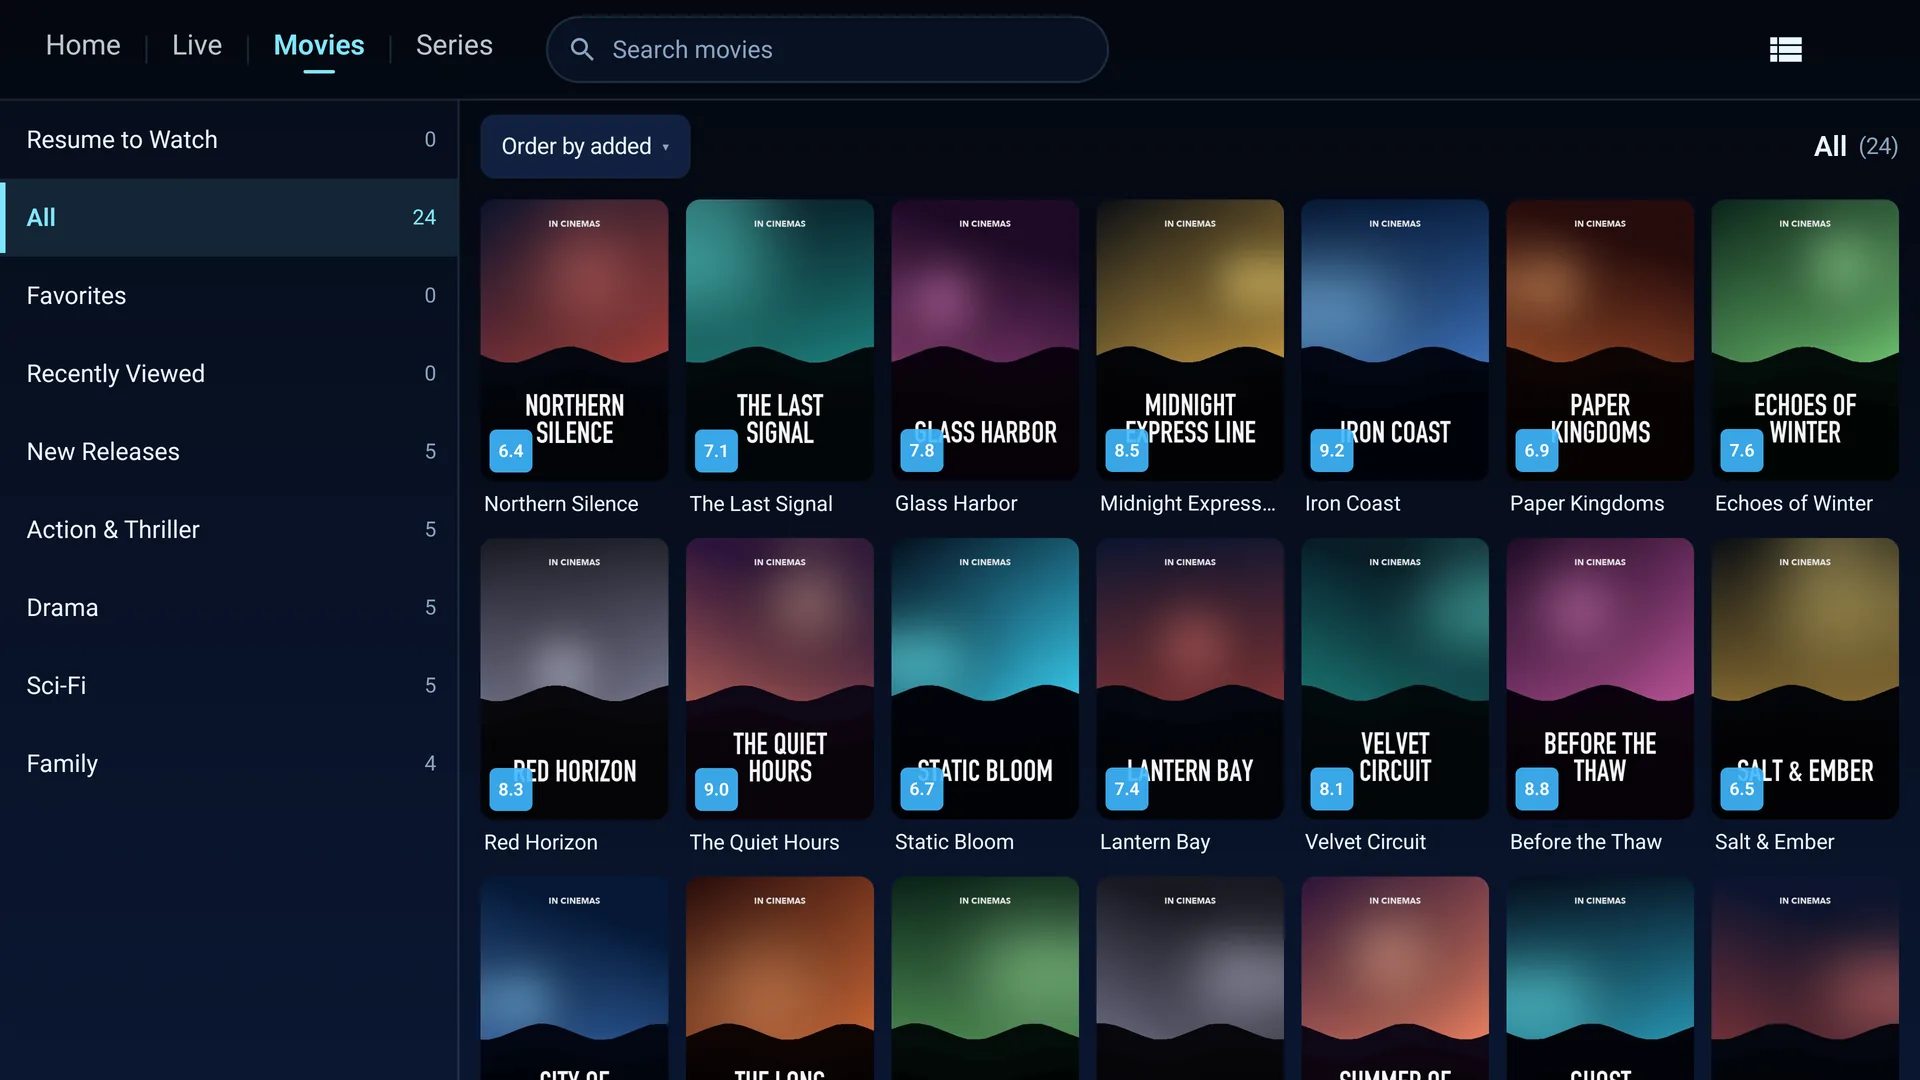Click the 'Paper Kingdoms' title text

(x=1587, y=504)
